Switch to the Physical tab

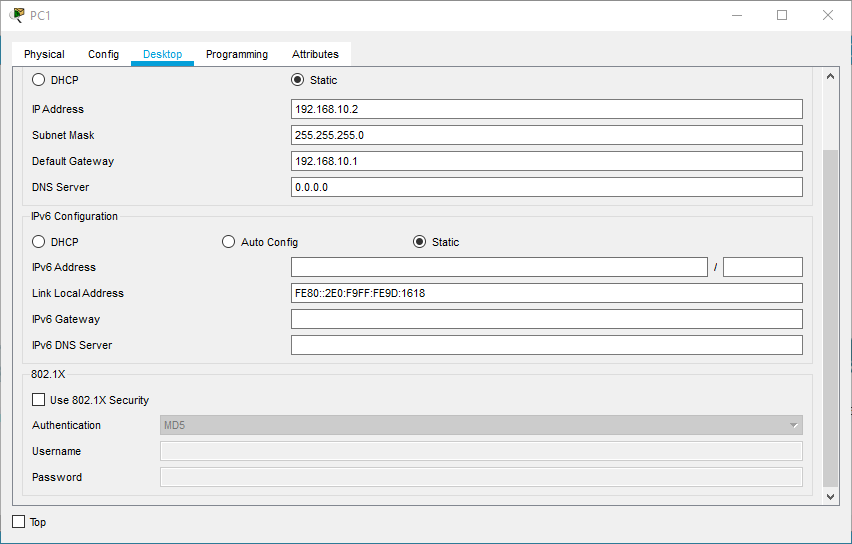tap(44, 54)
